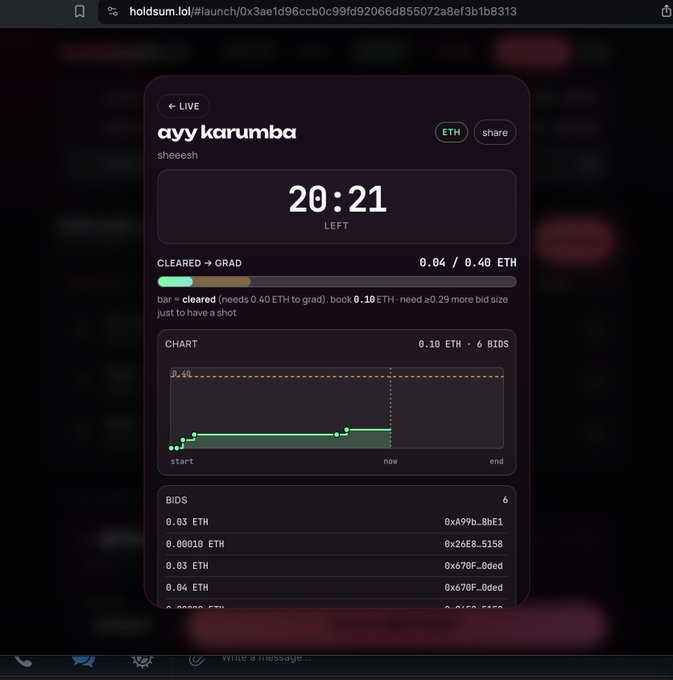
Task: Click bidder address 0x26E8…5158
Action: 474,544
